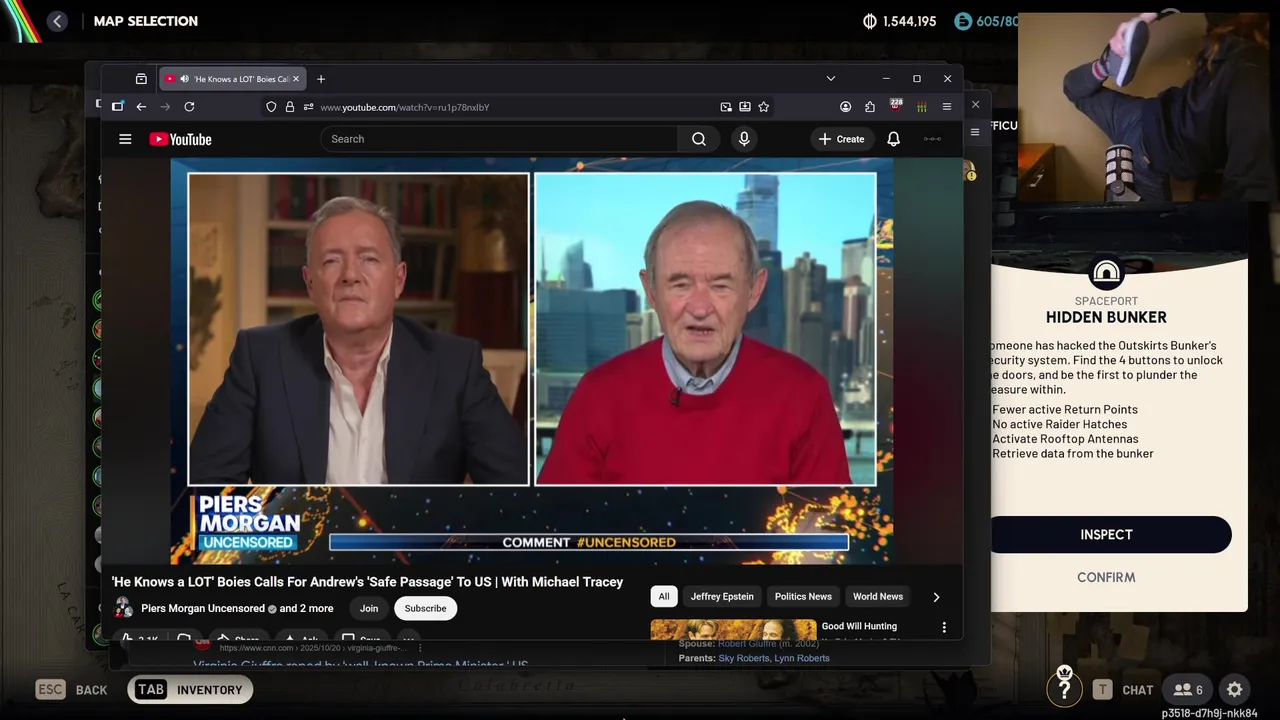Select the 'He Knows a LOT' browser tab
The image size is (1280, 720).
pyautogui.click(x=232, y=79)
